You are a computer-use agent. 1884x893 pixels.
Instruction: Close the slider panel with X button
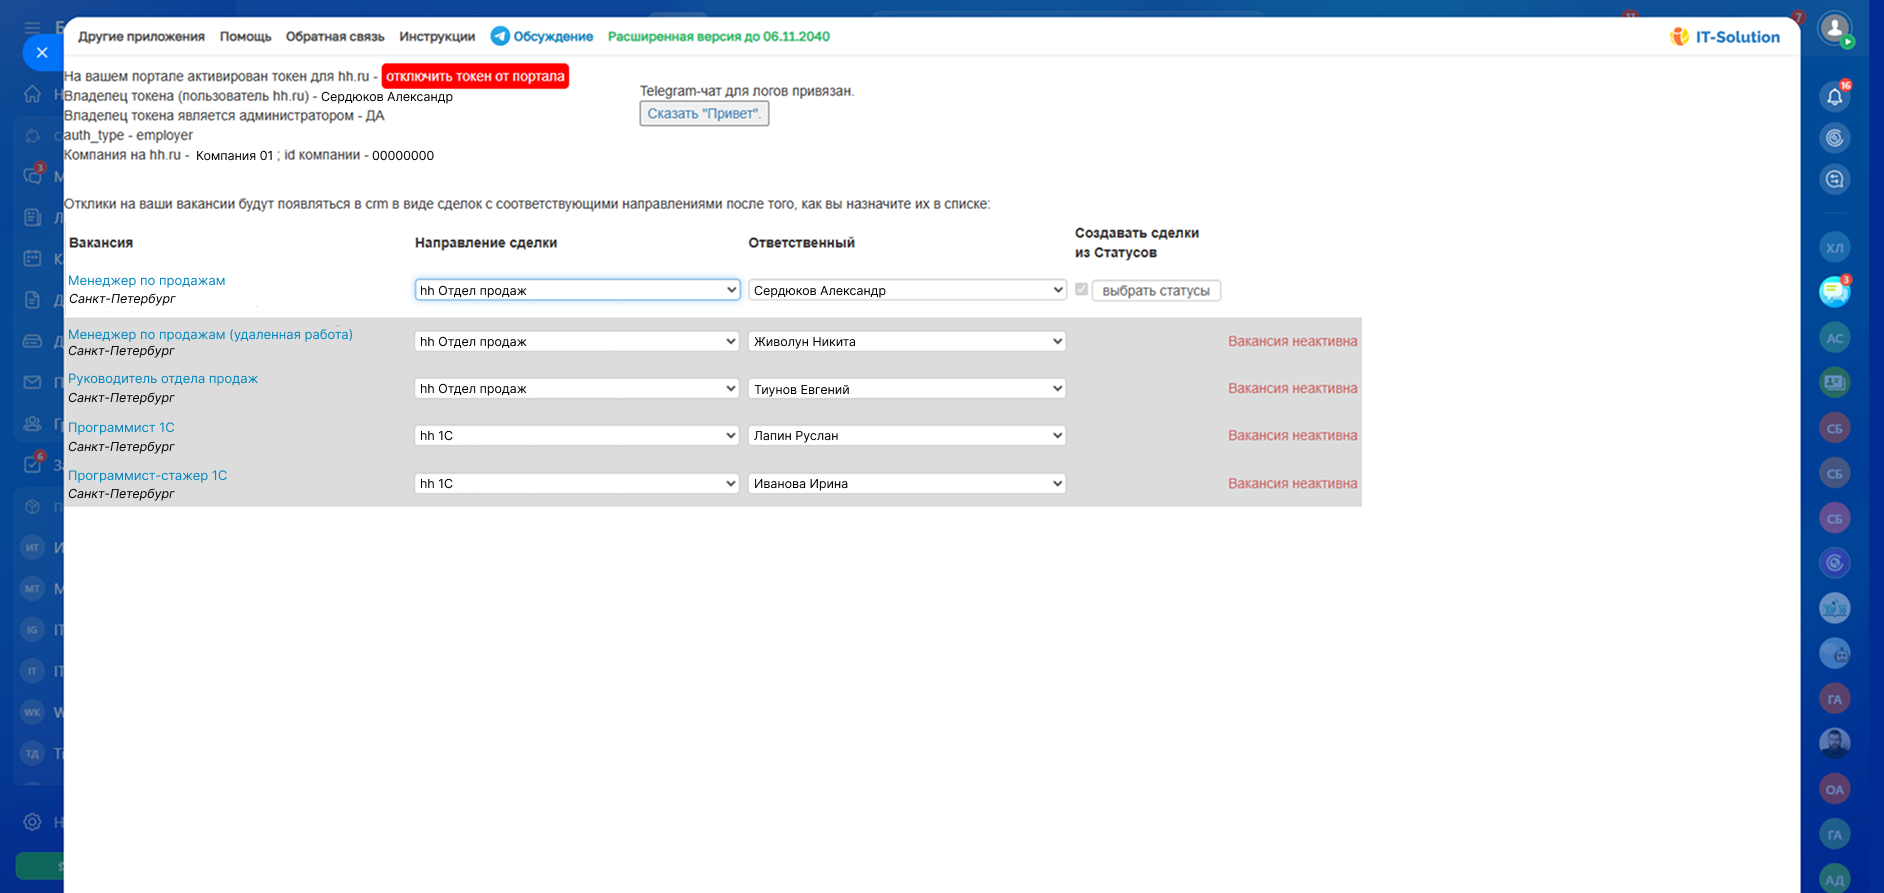[x=42, y=52]
